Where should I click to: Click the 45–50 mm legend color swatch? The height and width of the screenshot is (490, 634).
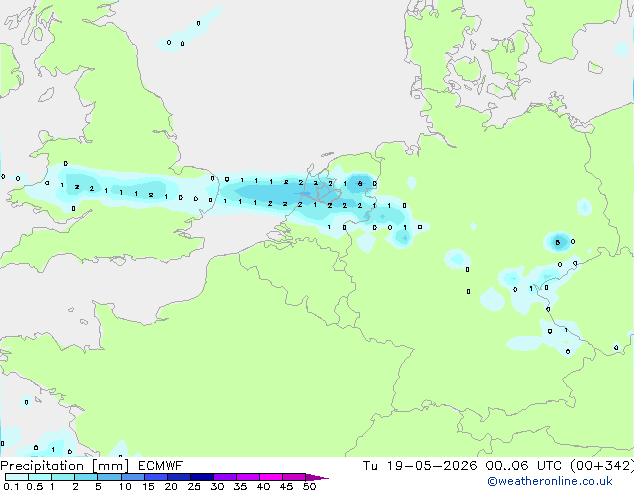(x=294, y=477)
